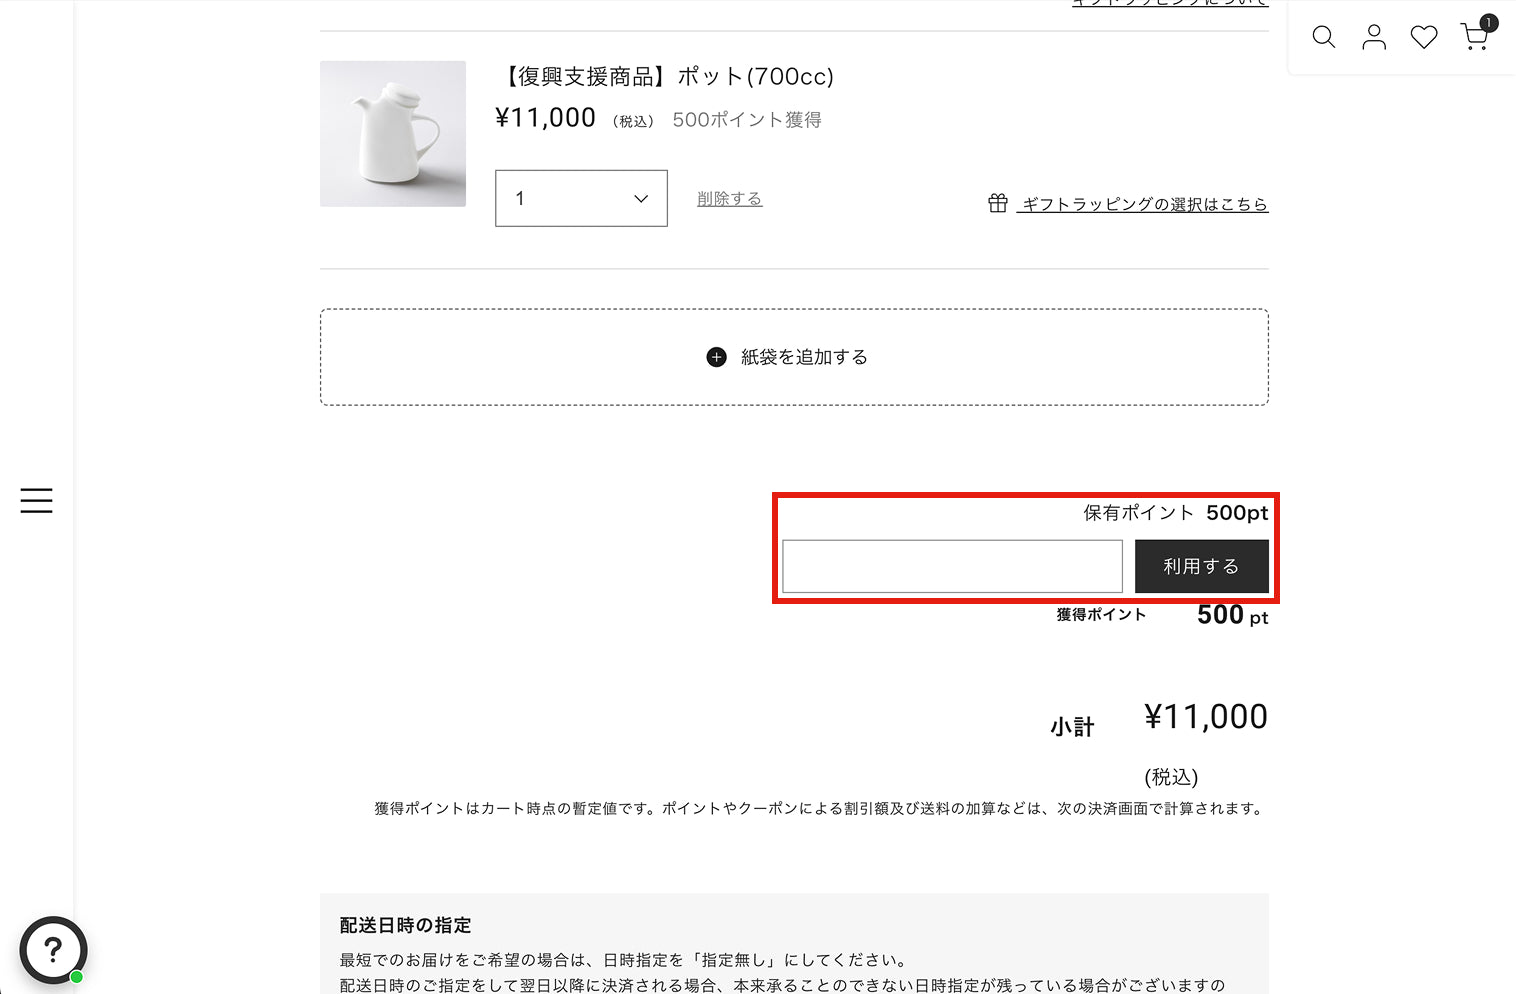1516x994 pixels.
Task: Click the cart item count badge
Action: (1489, 22)
